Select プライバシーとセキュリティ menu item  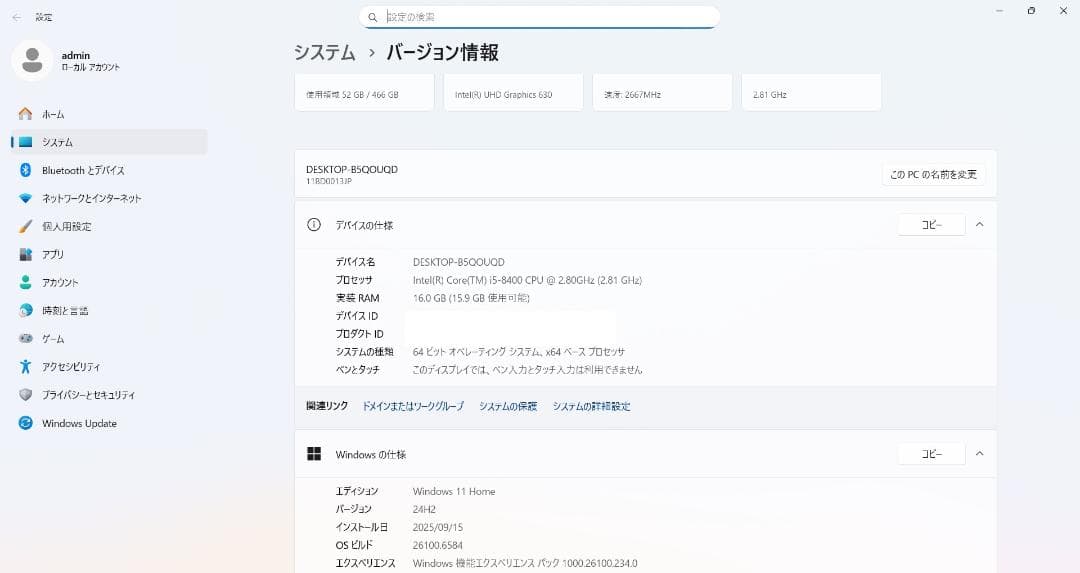click(109, 395)
